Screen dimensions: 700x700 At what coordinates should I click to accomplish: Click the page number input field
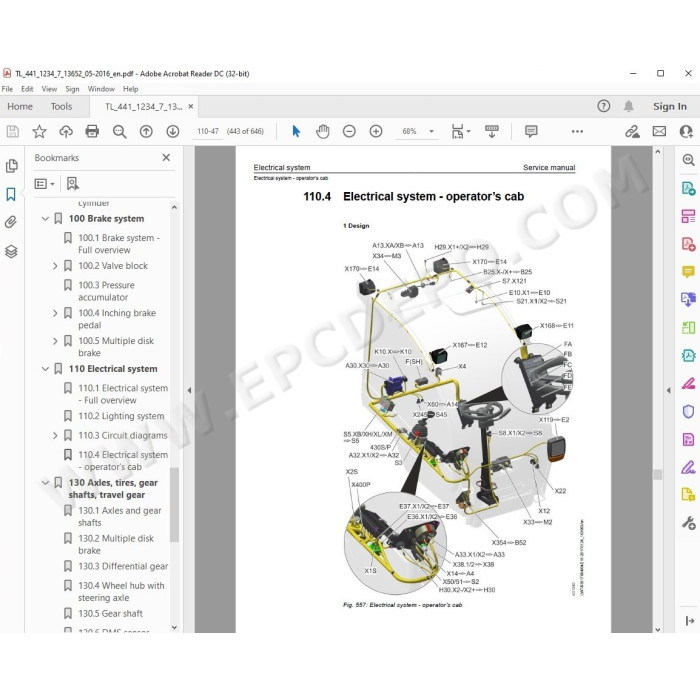(208, 131)
